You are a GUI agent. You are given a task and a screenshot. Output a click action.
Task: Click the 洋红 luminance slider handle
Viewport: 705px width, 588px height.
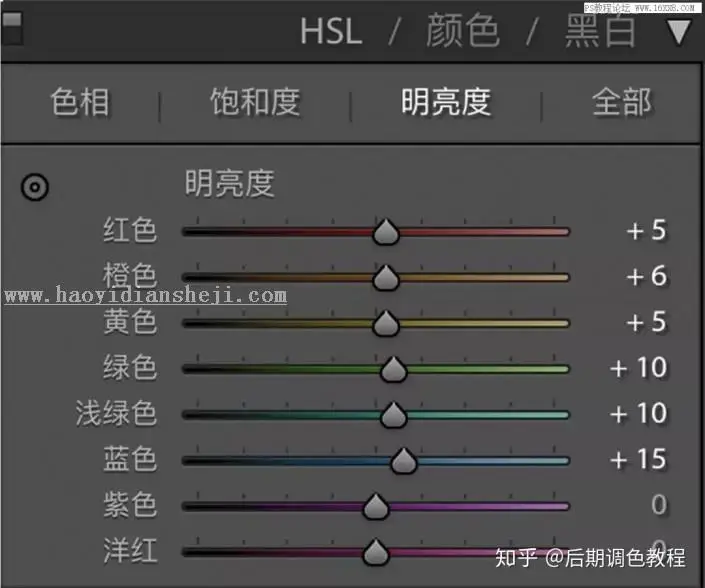[376, 552]
